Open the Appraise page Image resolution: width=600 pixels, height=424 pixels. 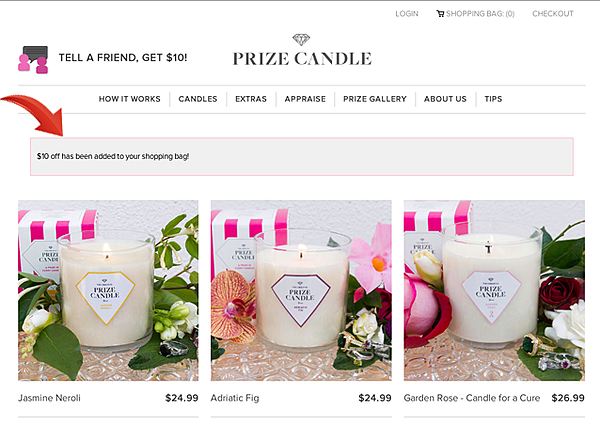pos(305,99)
